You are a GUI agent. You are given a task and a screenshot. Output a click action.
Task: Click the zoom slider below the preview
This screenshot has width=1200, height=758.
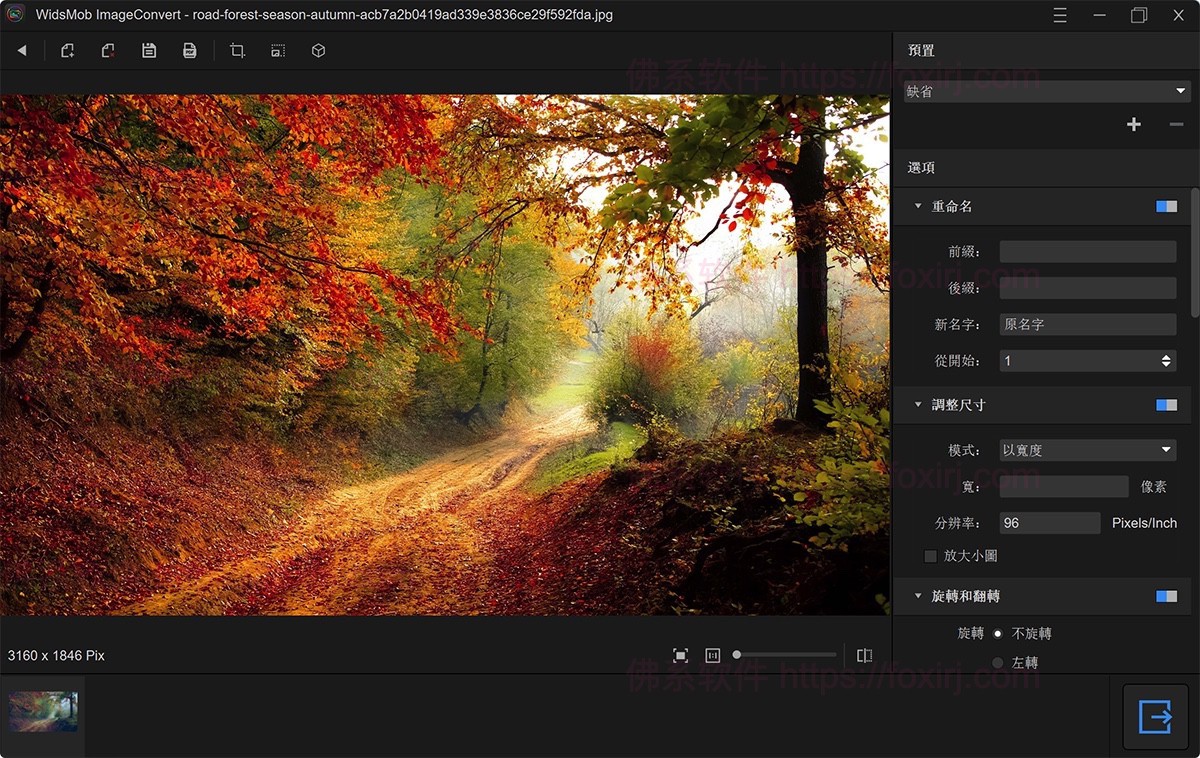785,655
